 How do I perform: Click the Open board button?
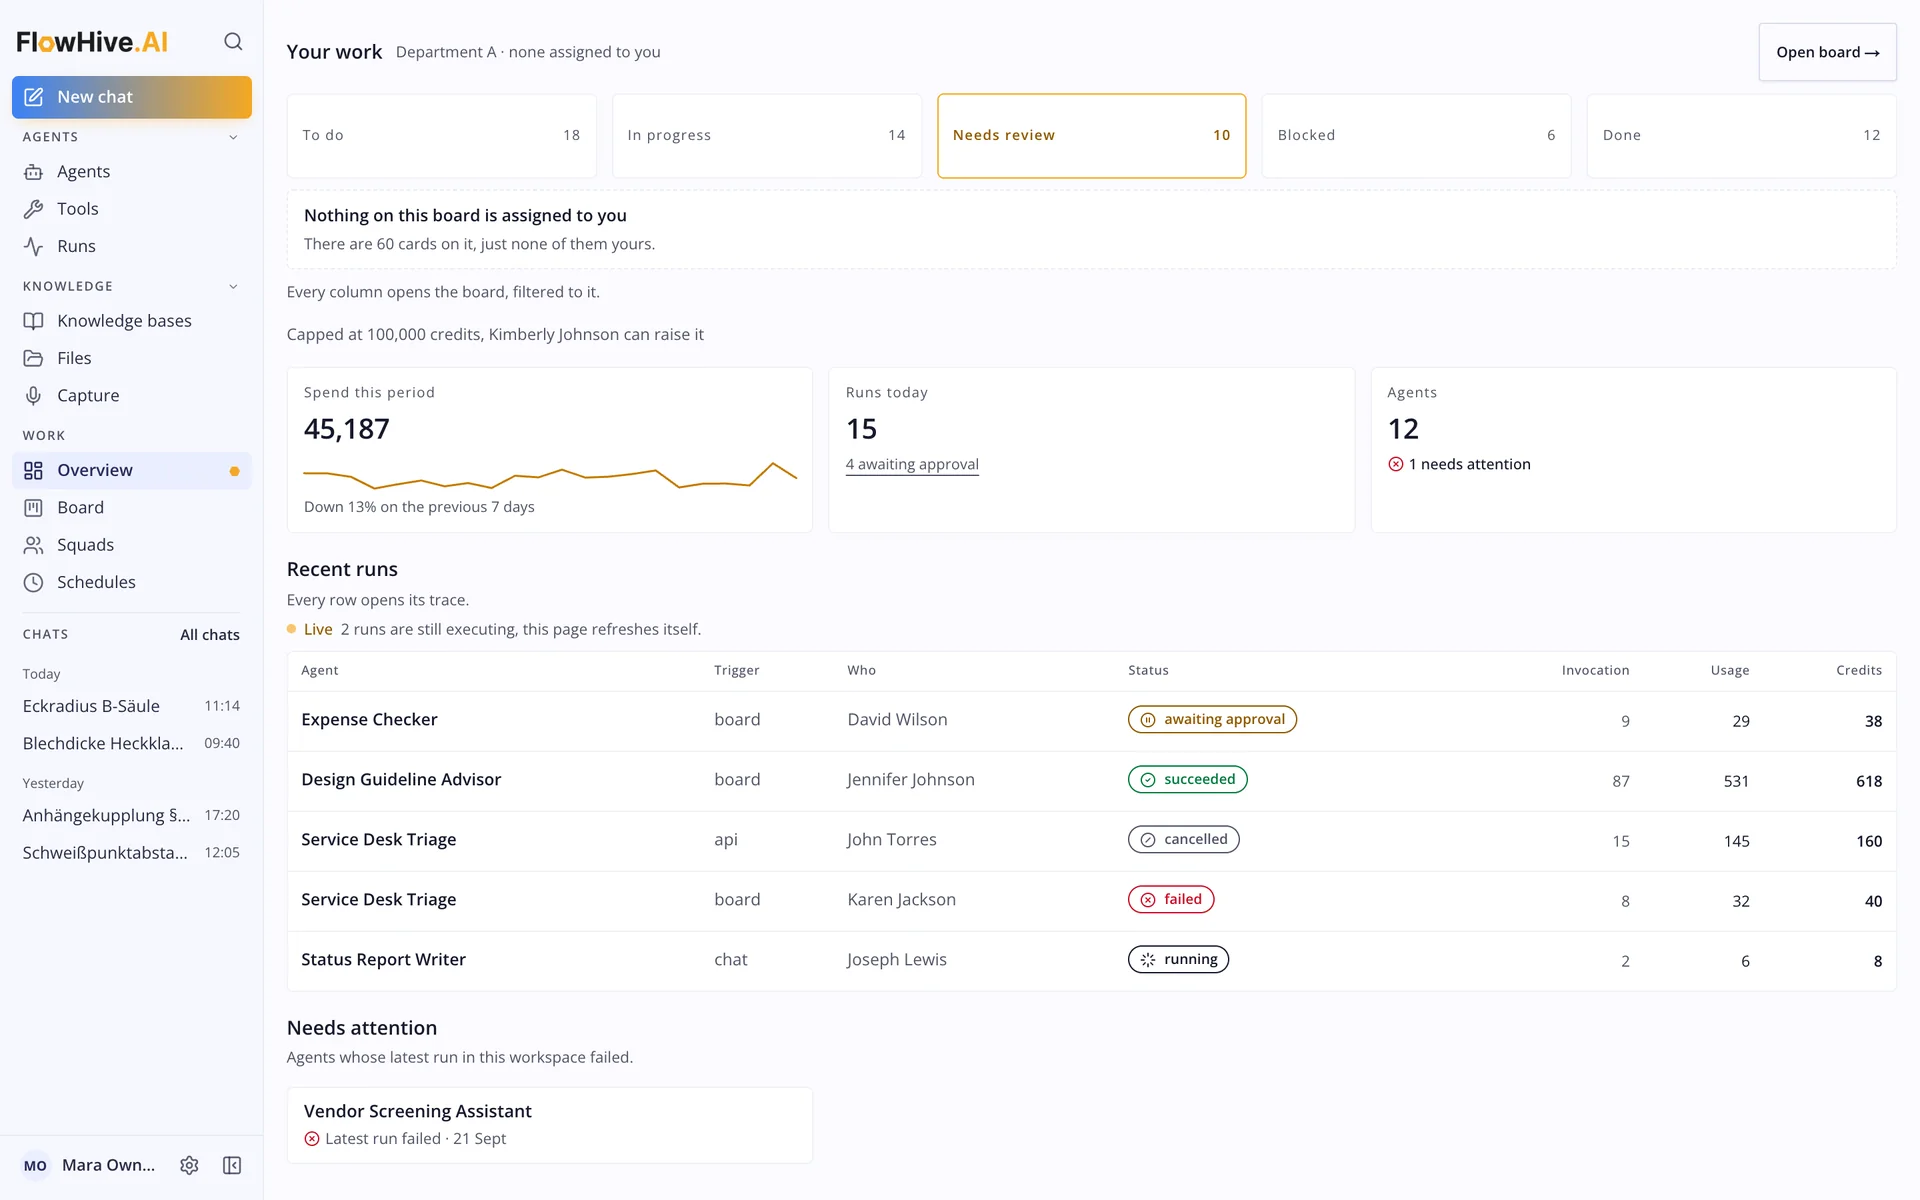1828,52
